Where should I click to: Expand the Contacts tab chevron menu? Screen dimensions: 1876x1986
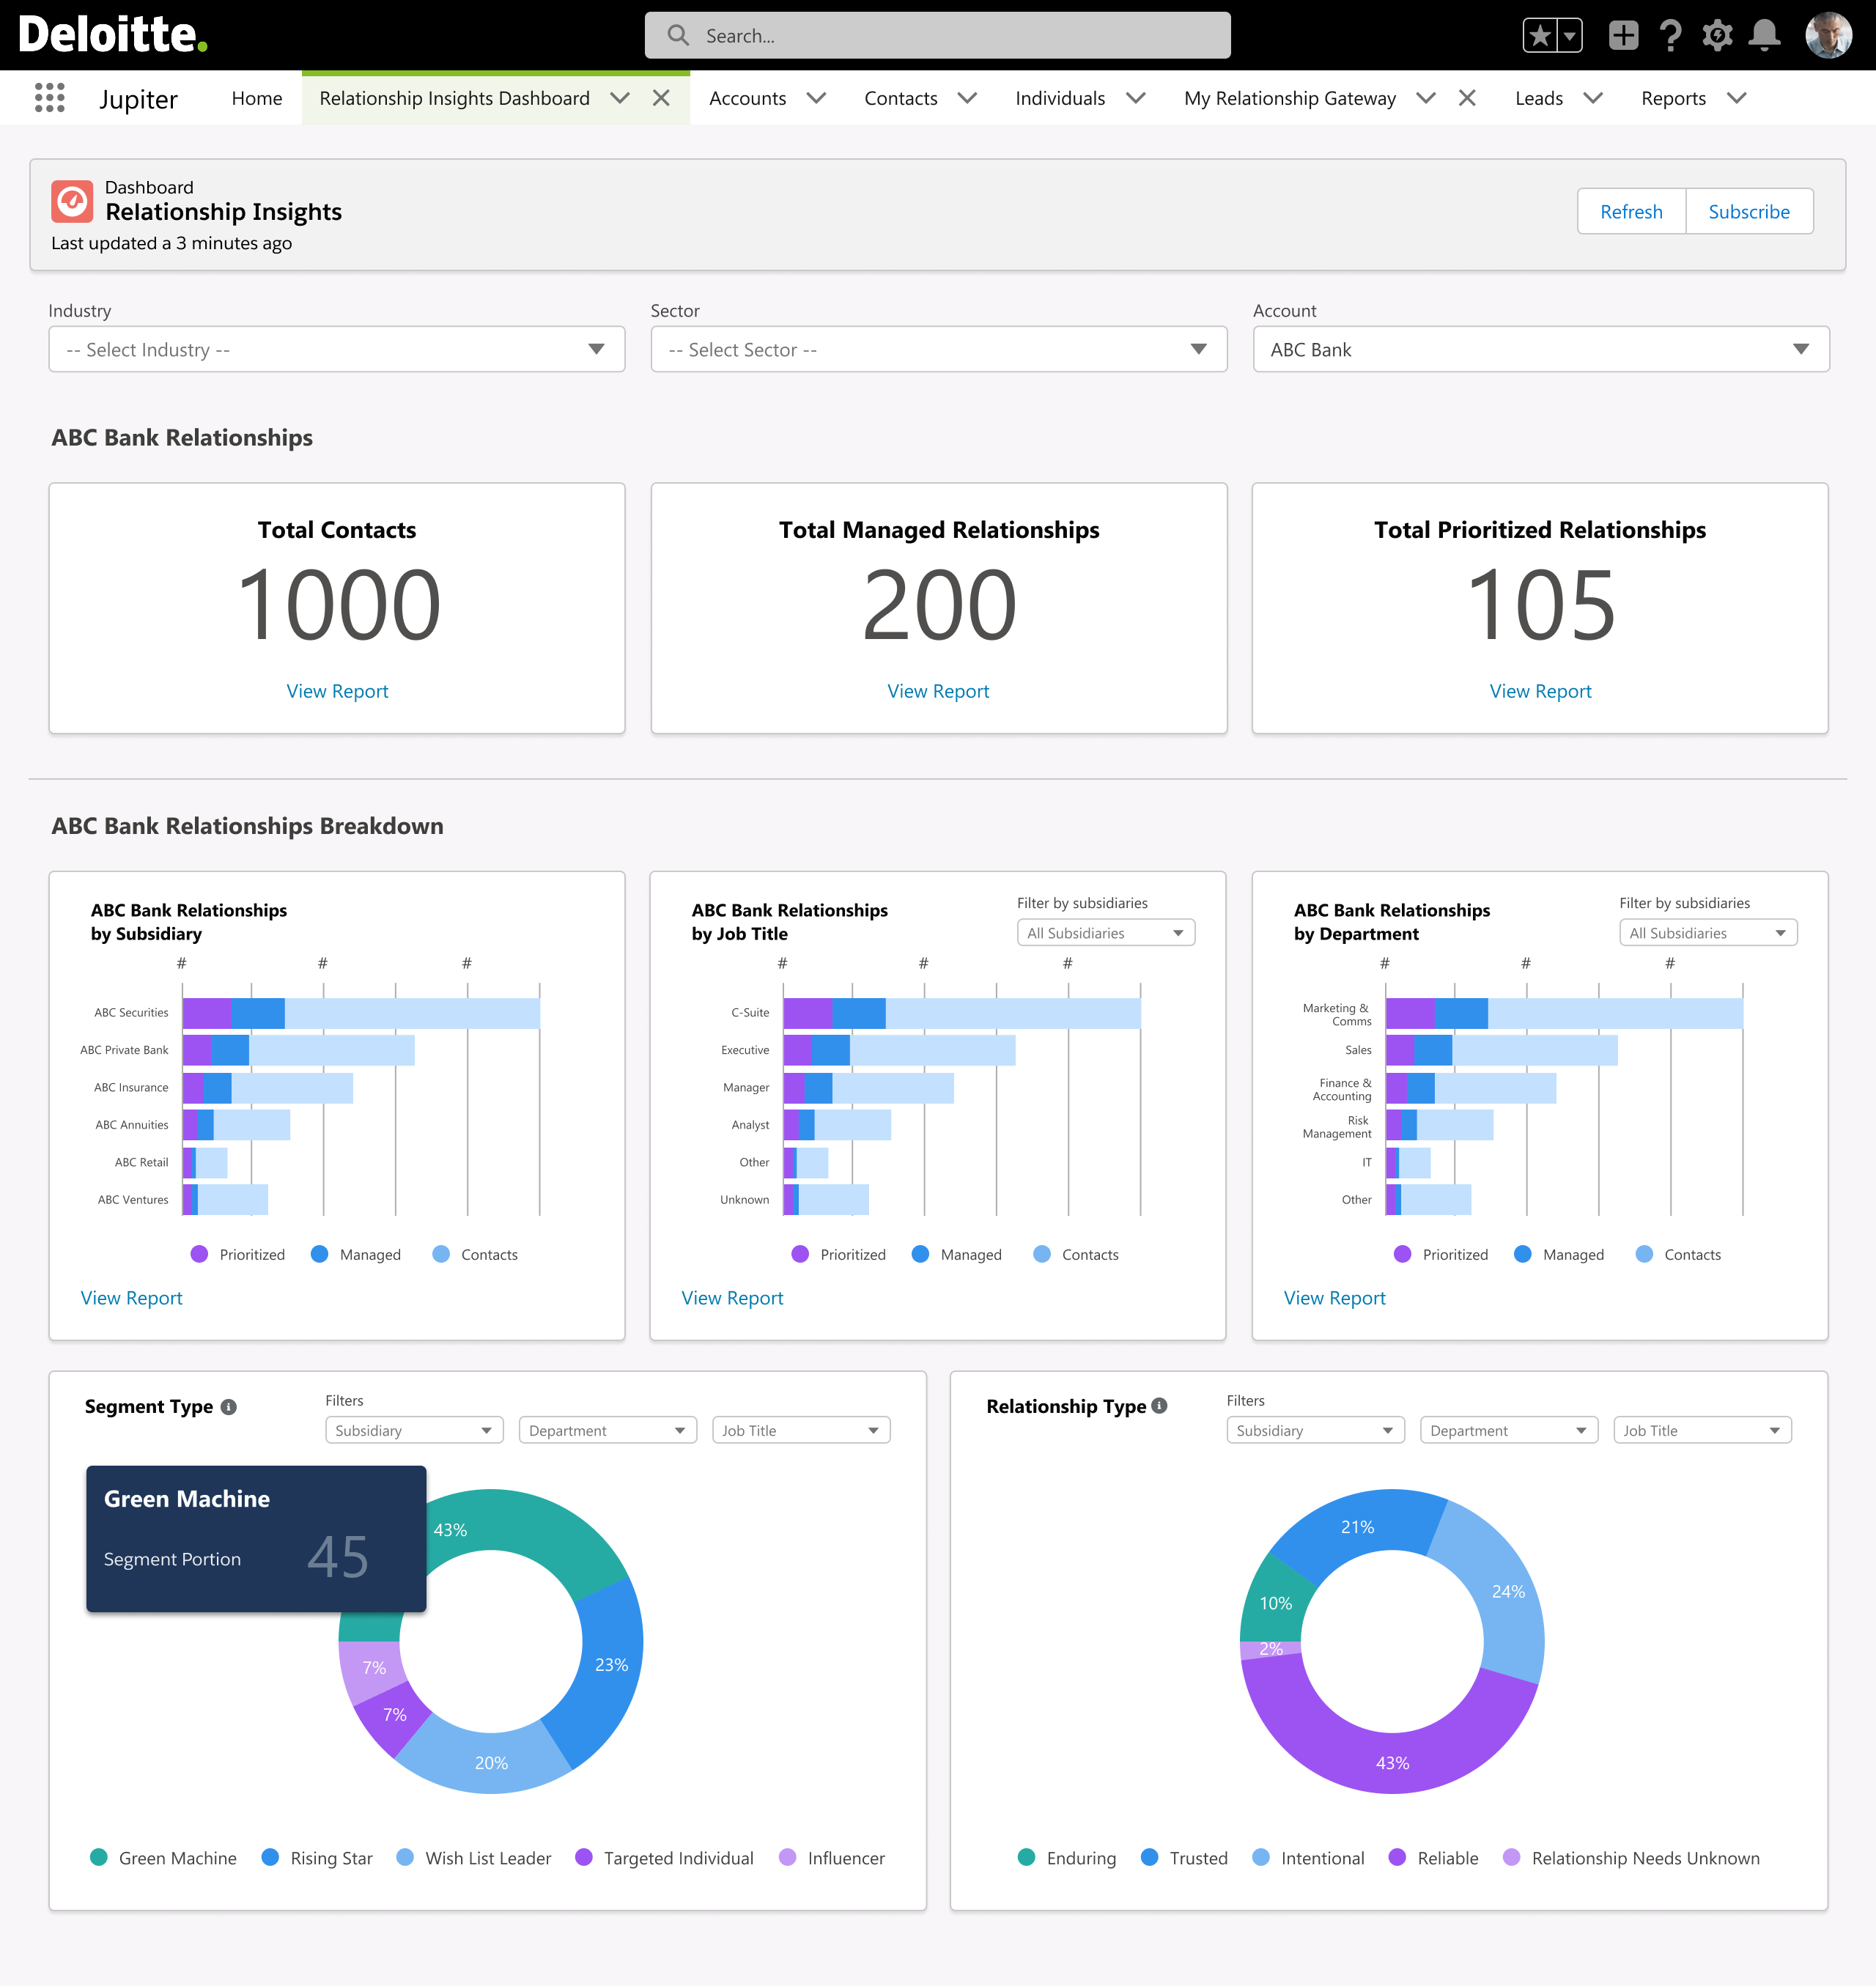coord(967,97)
